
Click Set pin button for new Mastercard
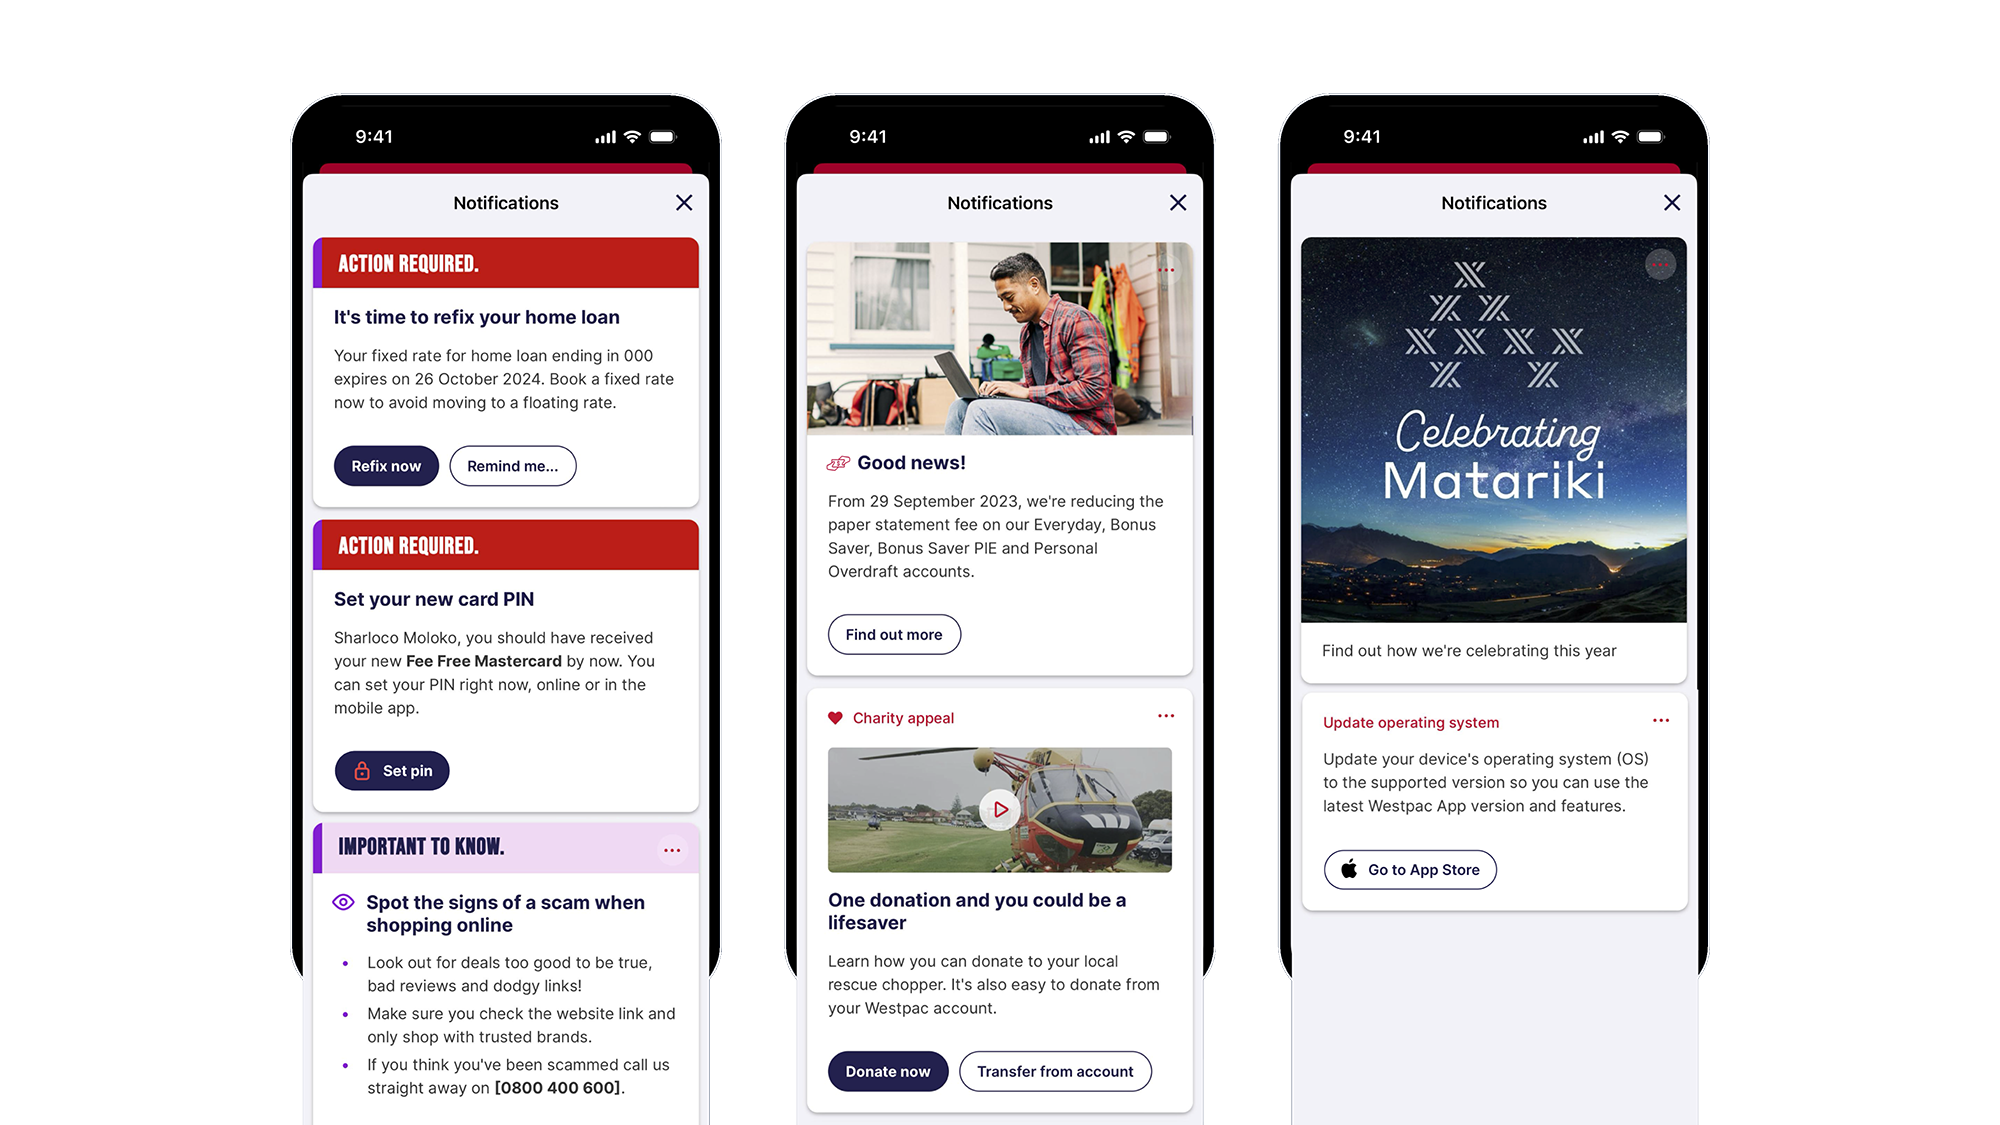tap(393, 771)
